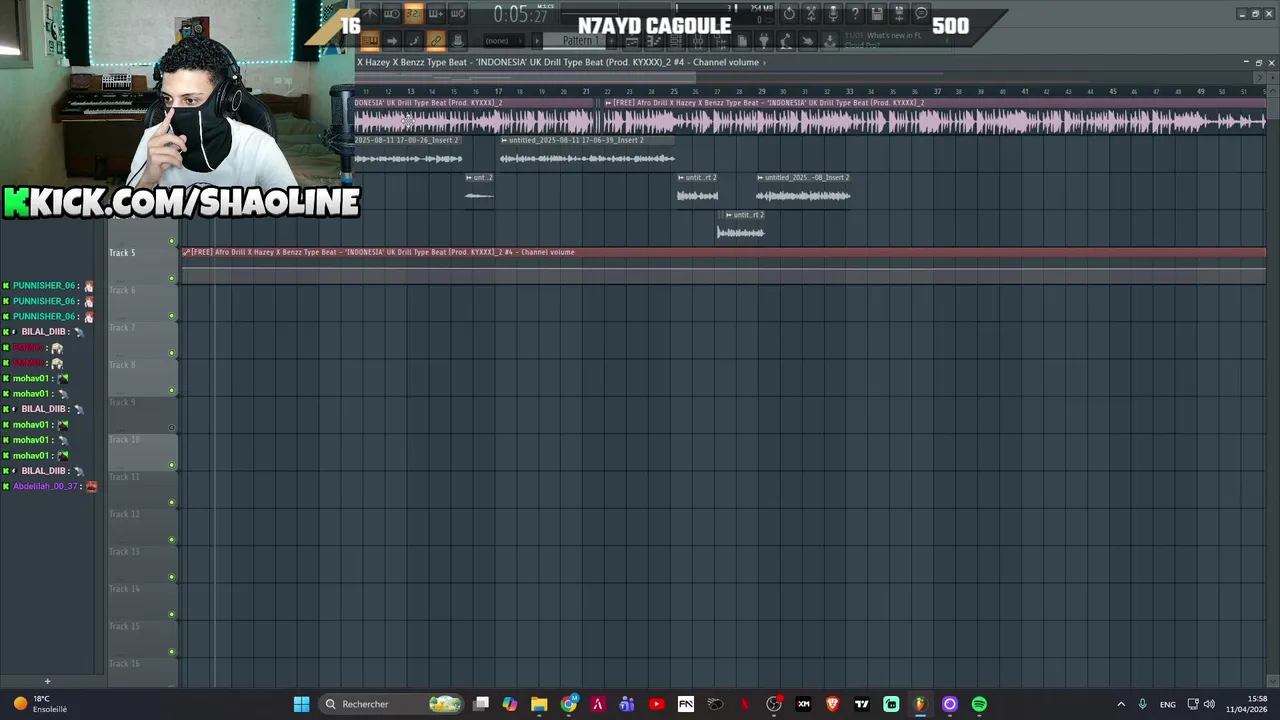This screenshot has height=720, width=1280.
Task: Click the microphone recording icon in toolbar
Action: [x=833, y=13]
